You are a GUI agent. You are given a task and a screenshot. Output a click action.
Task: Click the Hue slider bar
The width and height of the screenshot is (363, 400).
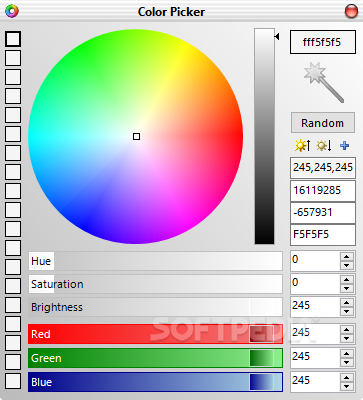click(155, 261)
